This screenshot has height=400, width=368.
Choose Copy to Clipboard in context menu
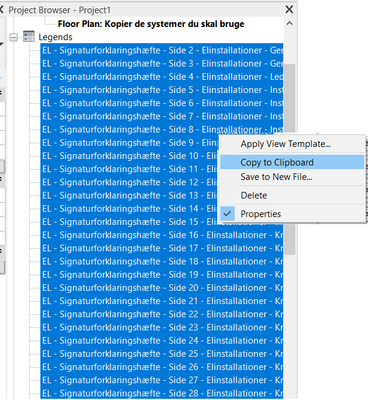tap(292, 162)
